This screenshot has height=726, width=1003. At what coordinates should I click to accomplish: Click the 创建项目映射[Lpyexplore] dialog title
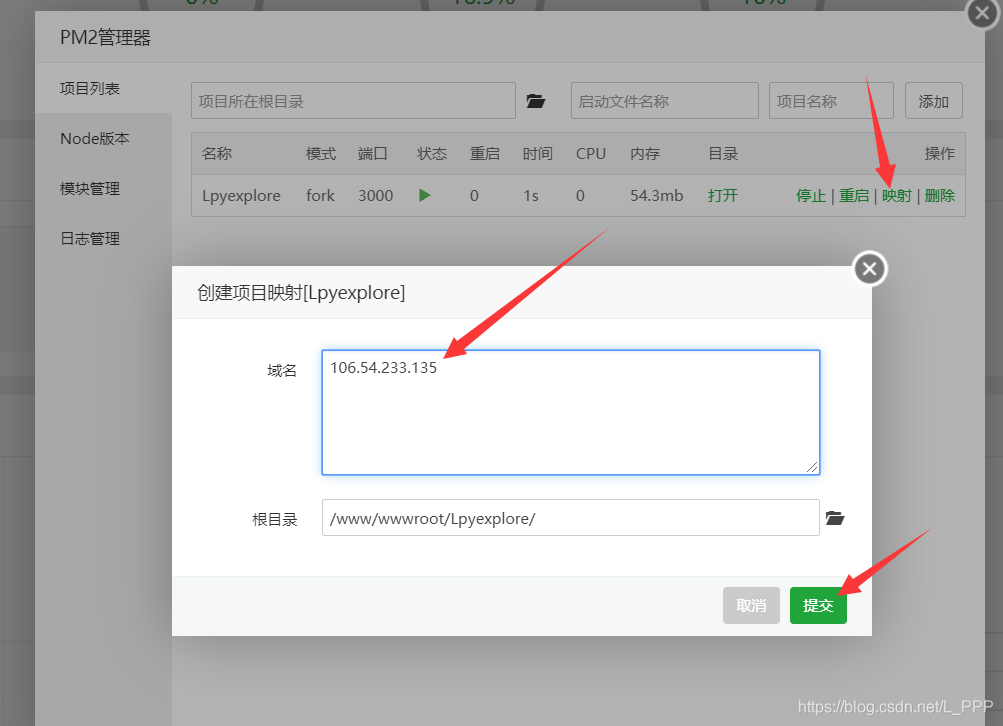(301, 292)
